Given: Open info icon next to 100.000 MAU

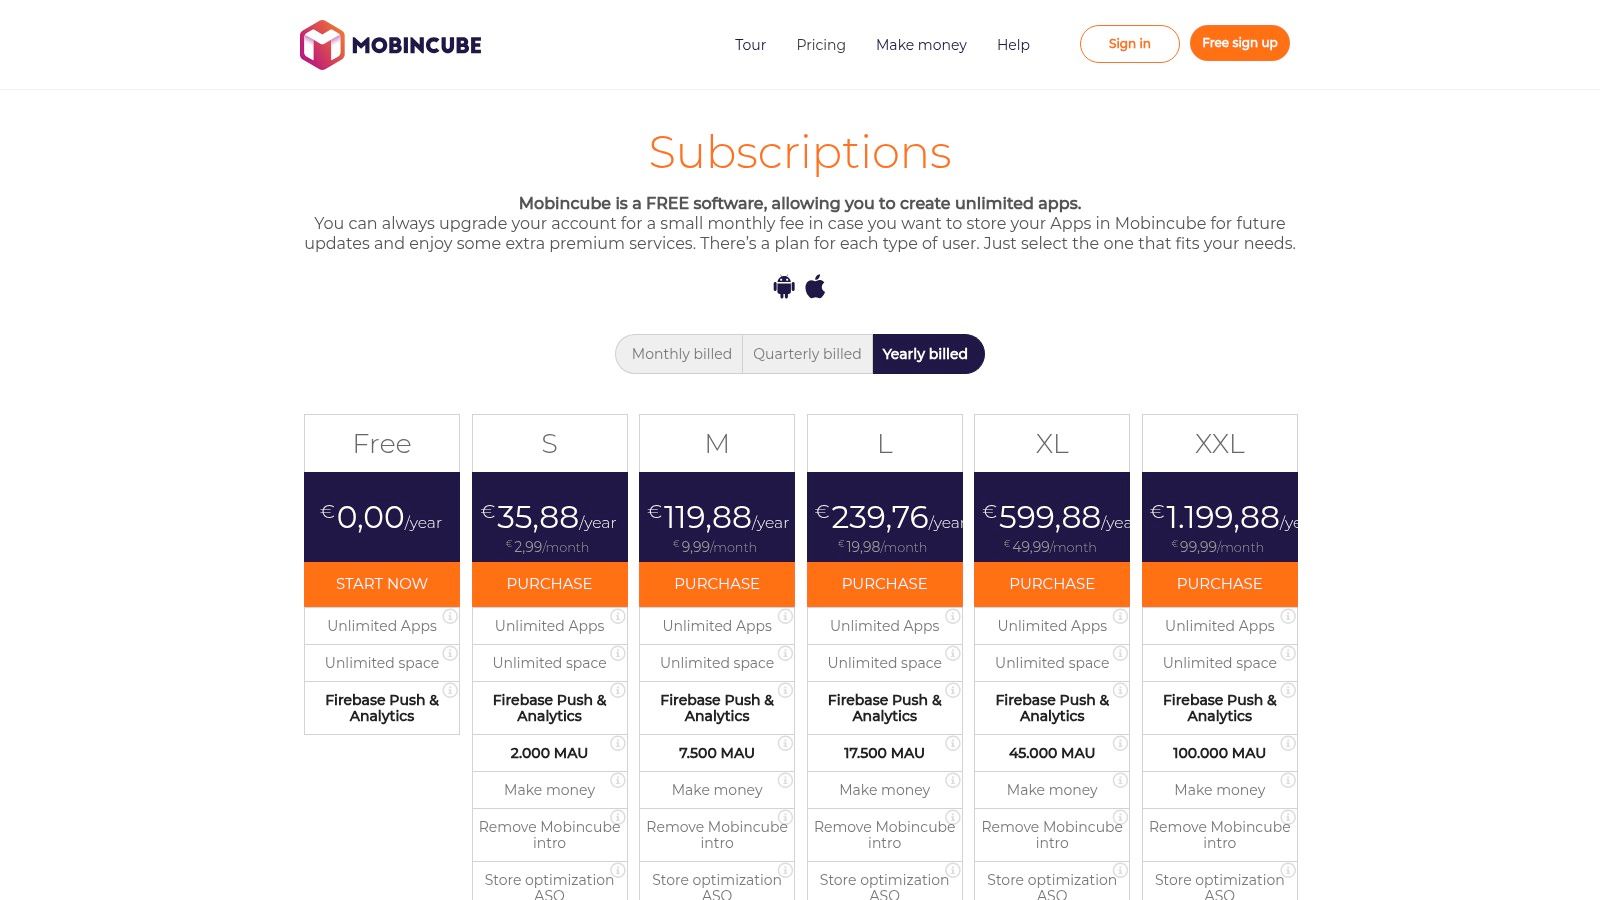Looking at the screenshot, I should [x=1290, y=744].
